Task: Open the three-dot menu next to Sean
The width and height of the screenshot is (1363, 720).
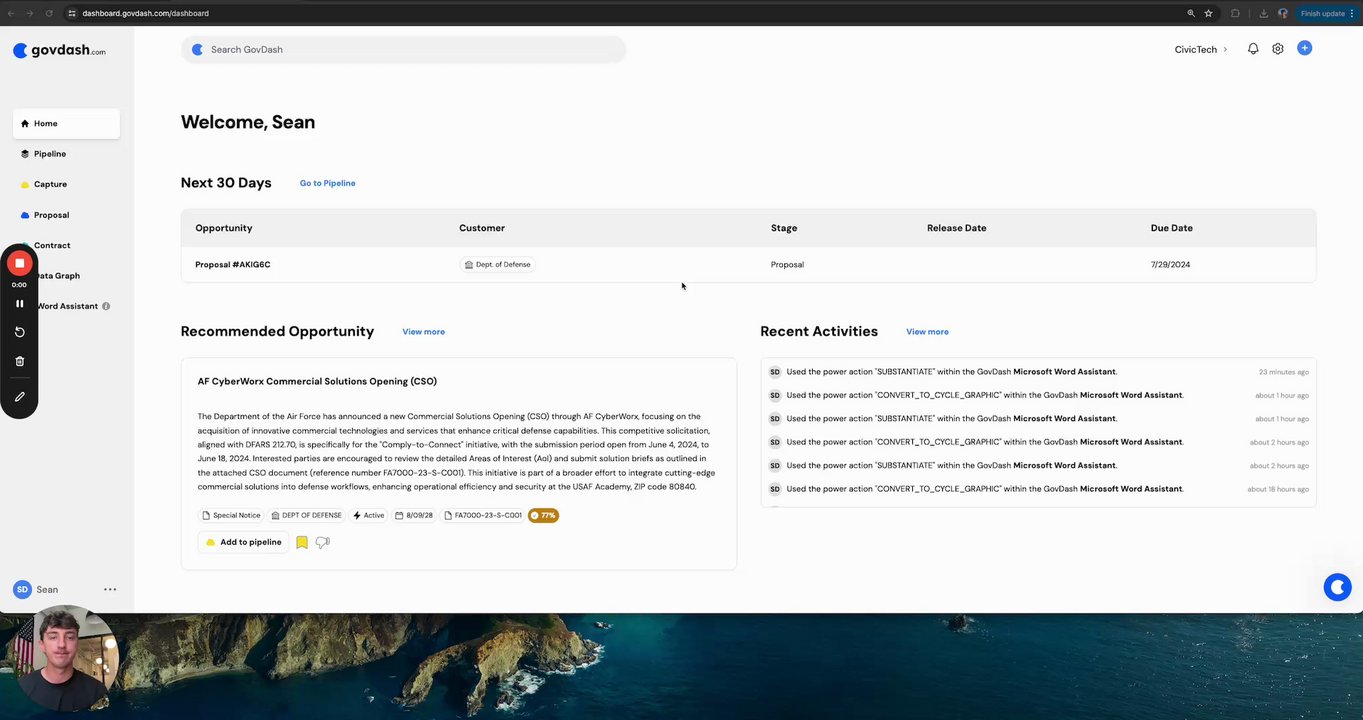Action: tap(110, 590)
